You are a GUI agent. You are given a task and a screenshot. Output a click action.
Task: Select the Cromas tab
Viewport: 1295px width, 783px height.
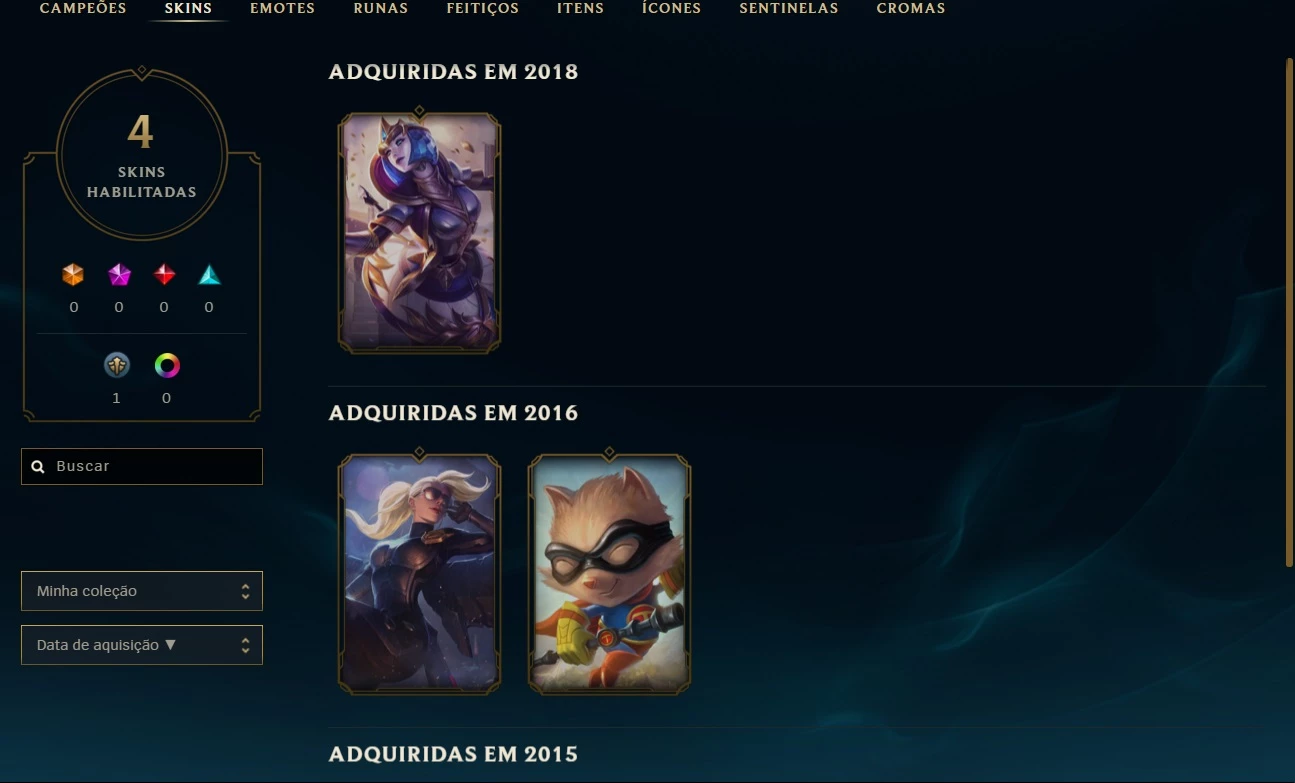pos(911,8)
